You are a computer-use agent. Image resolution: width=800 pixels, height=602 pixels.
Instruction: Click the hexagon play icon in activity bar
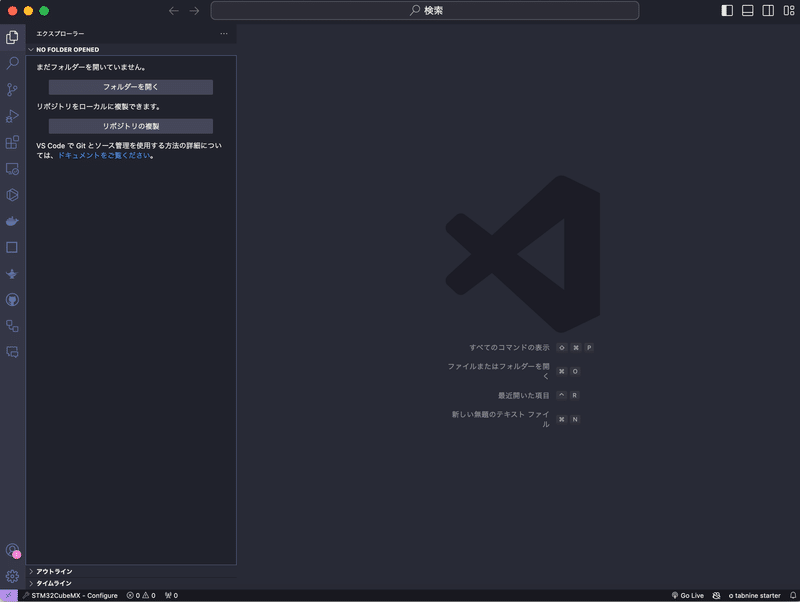(12, 195)
